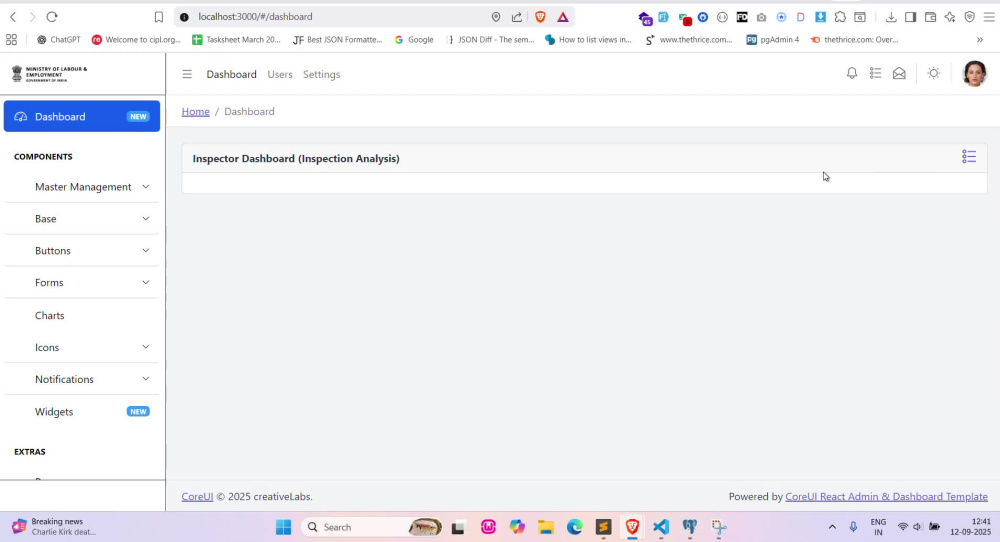Viewport: 1000px width, 542px height.
Task: Open the Brave Rewards triangle icon
Action: (x=562, y=17)
